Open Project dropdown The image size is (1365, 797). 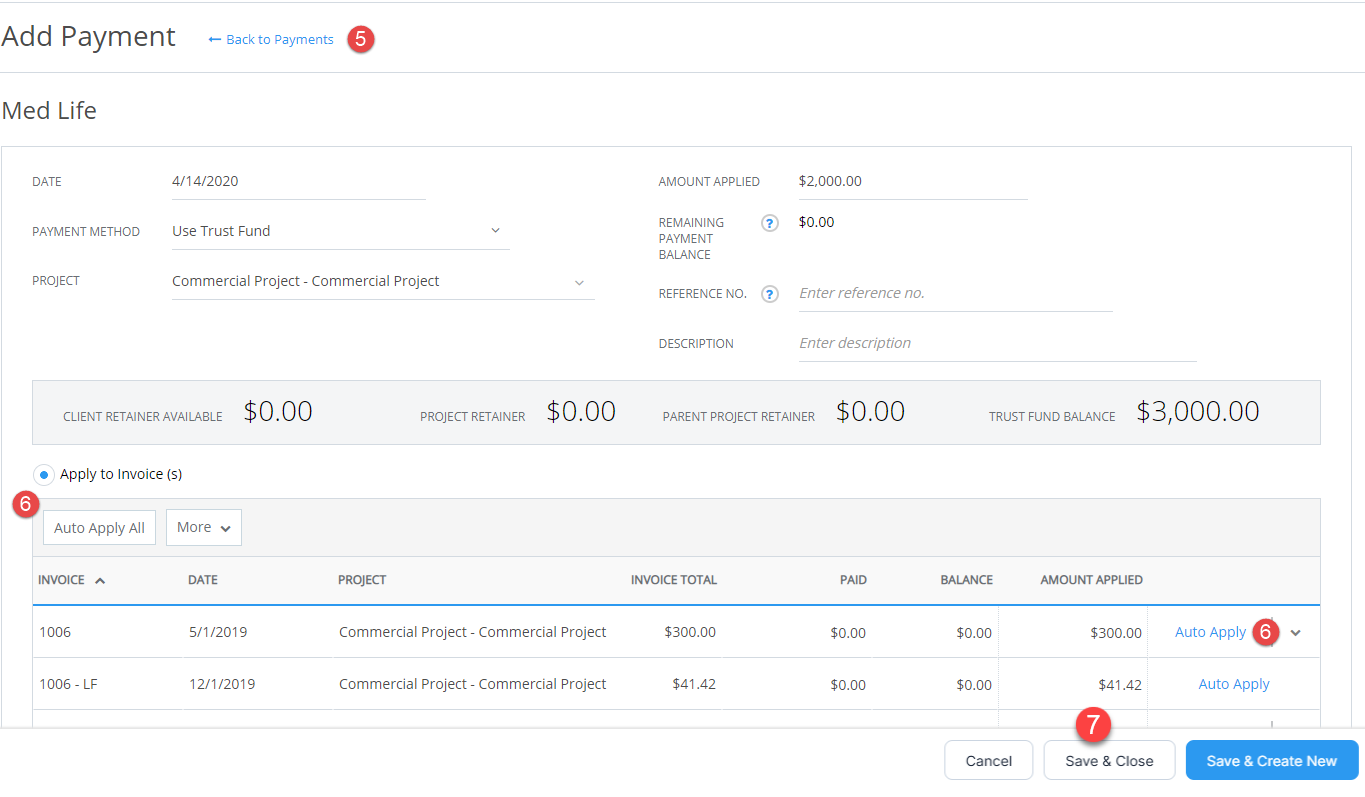(x=383, y=282)
